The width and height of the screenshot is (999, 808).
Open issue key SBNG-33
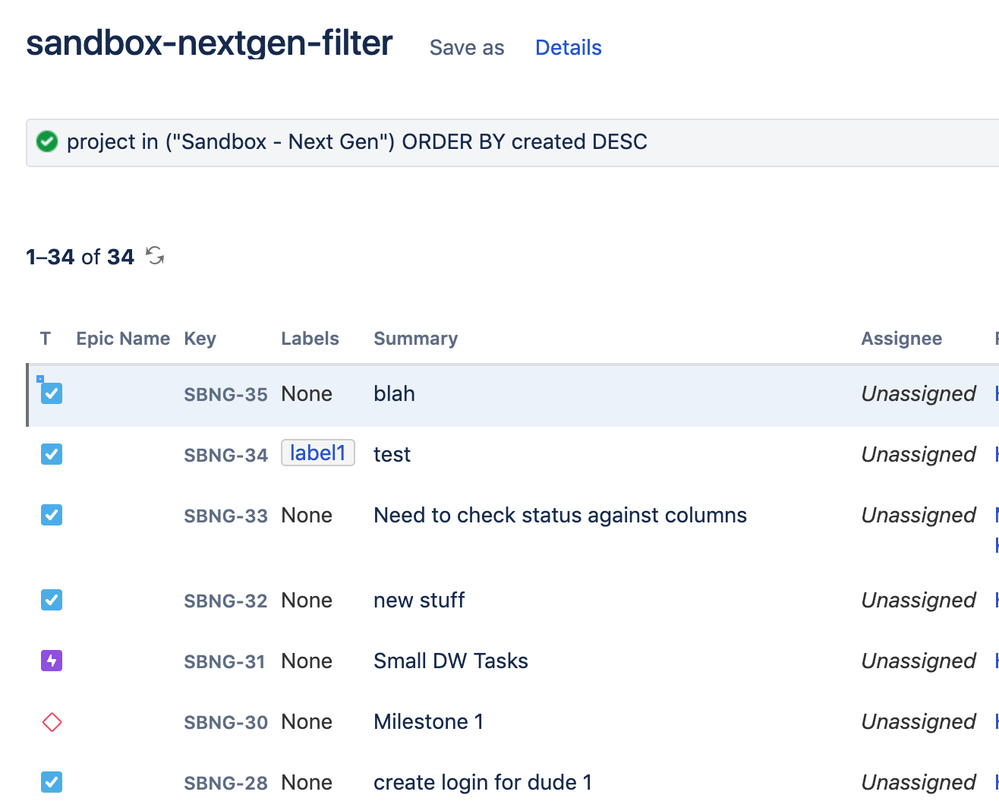226,516
